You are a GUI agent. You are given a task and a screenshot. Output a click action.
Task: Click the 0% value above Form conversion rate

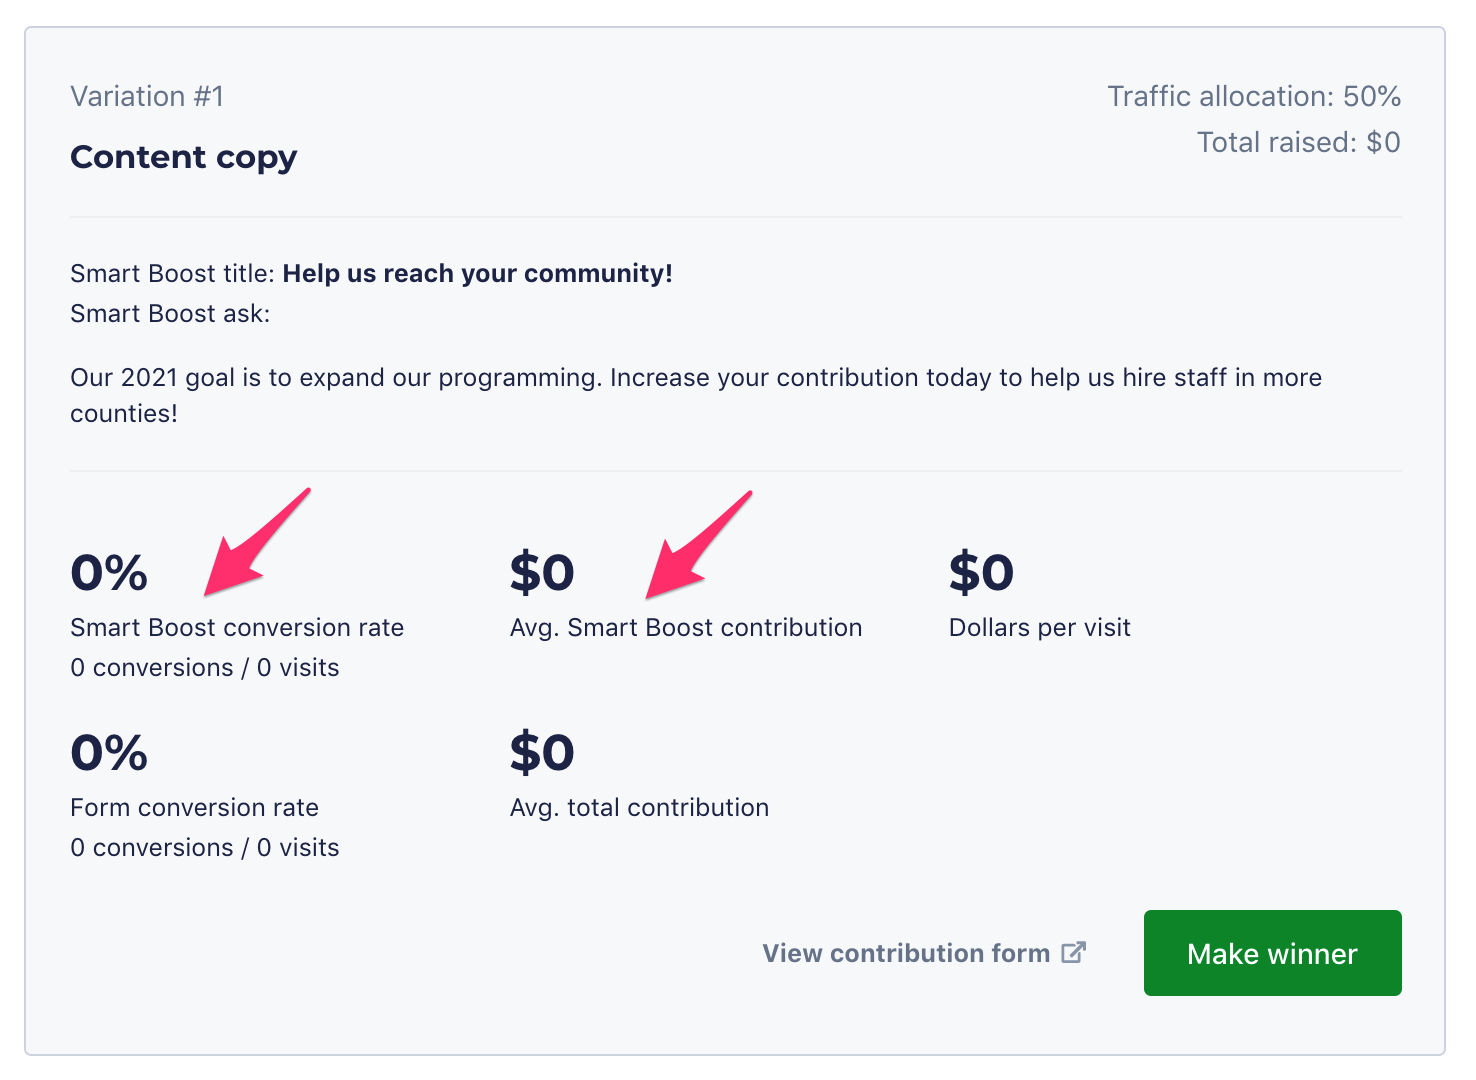pyautogui.click(x=109, y=753)
